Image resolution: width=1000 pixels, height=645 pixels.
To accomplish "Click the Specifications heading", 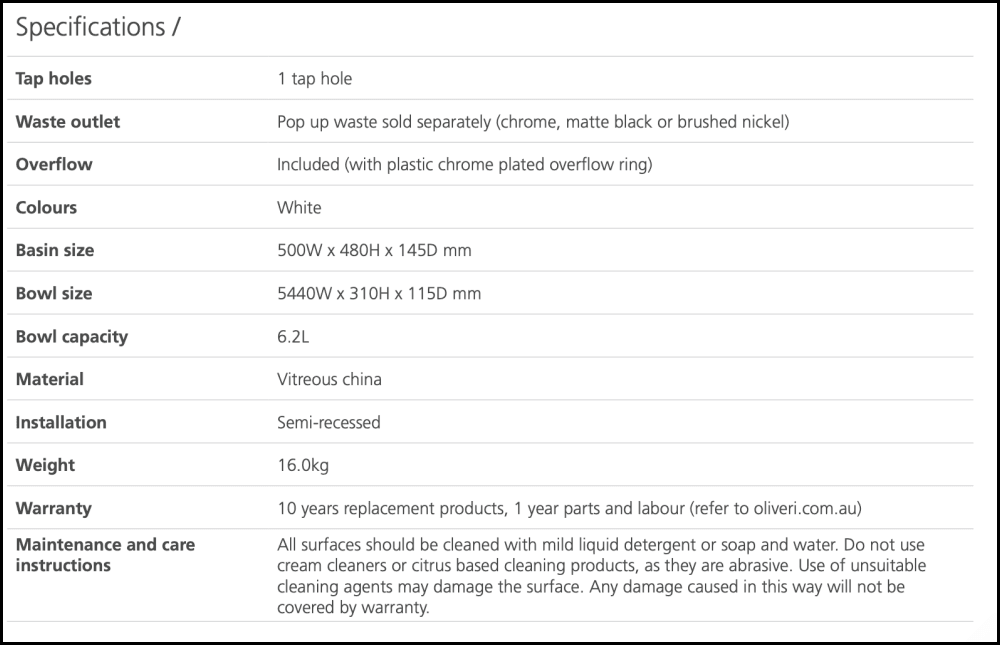I will click(97, 28).
